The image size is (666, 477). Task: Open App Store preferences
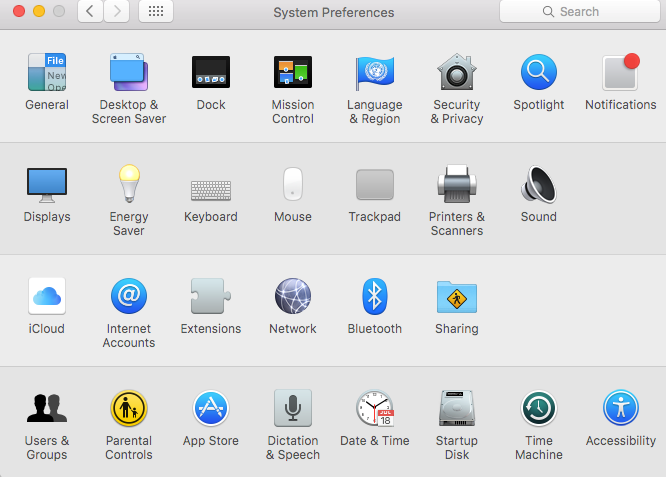tap(211, 408)
